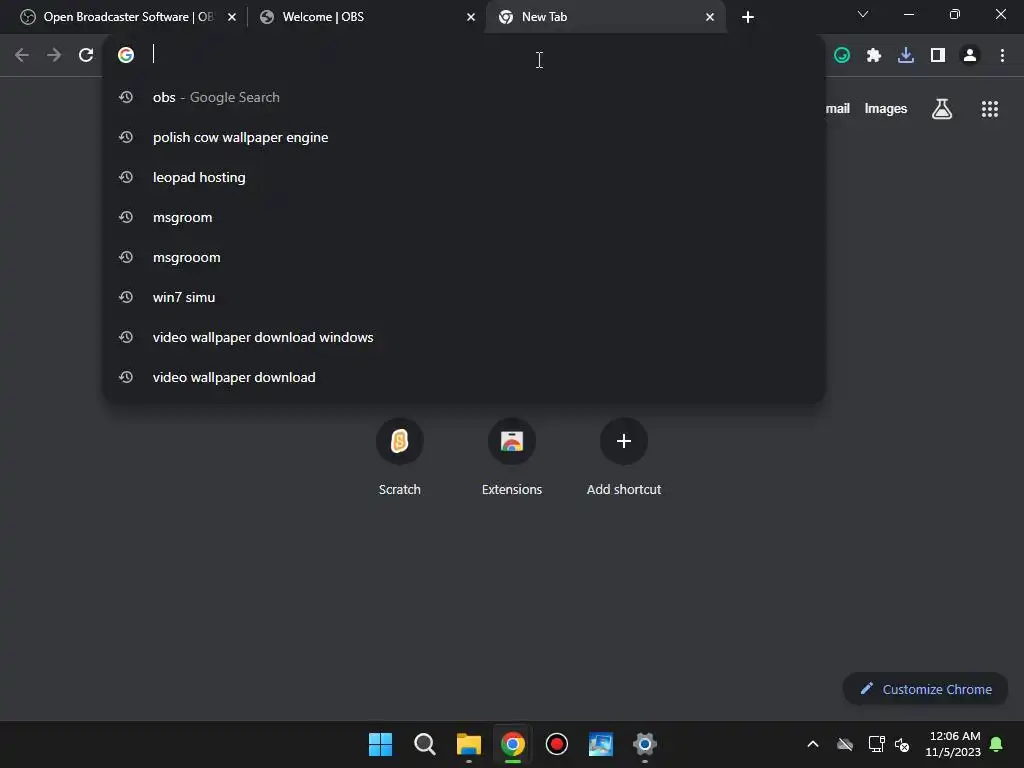Choose the 'obs - Google Search' suggestion
This screenshot has width=1024, height=768.
point(464,97)
